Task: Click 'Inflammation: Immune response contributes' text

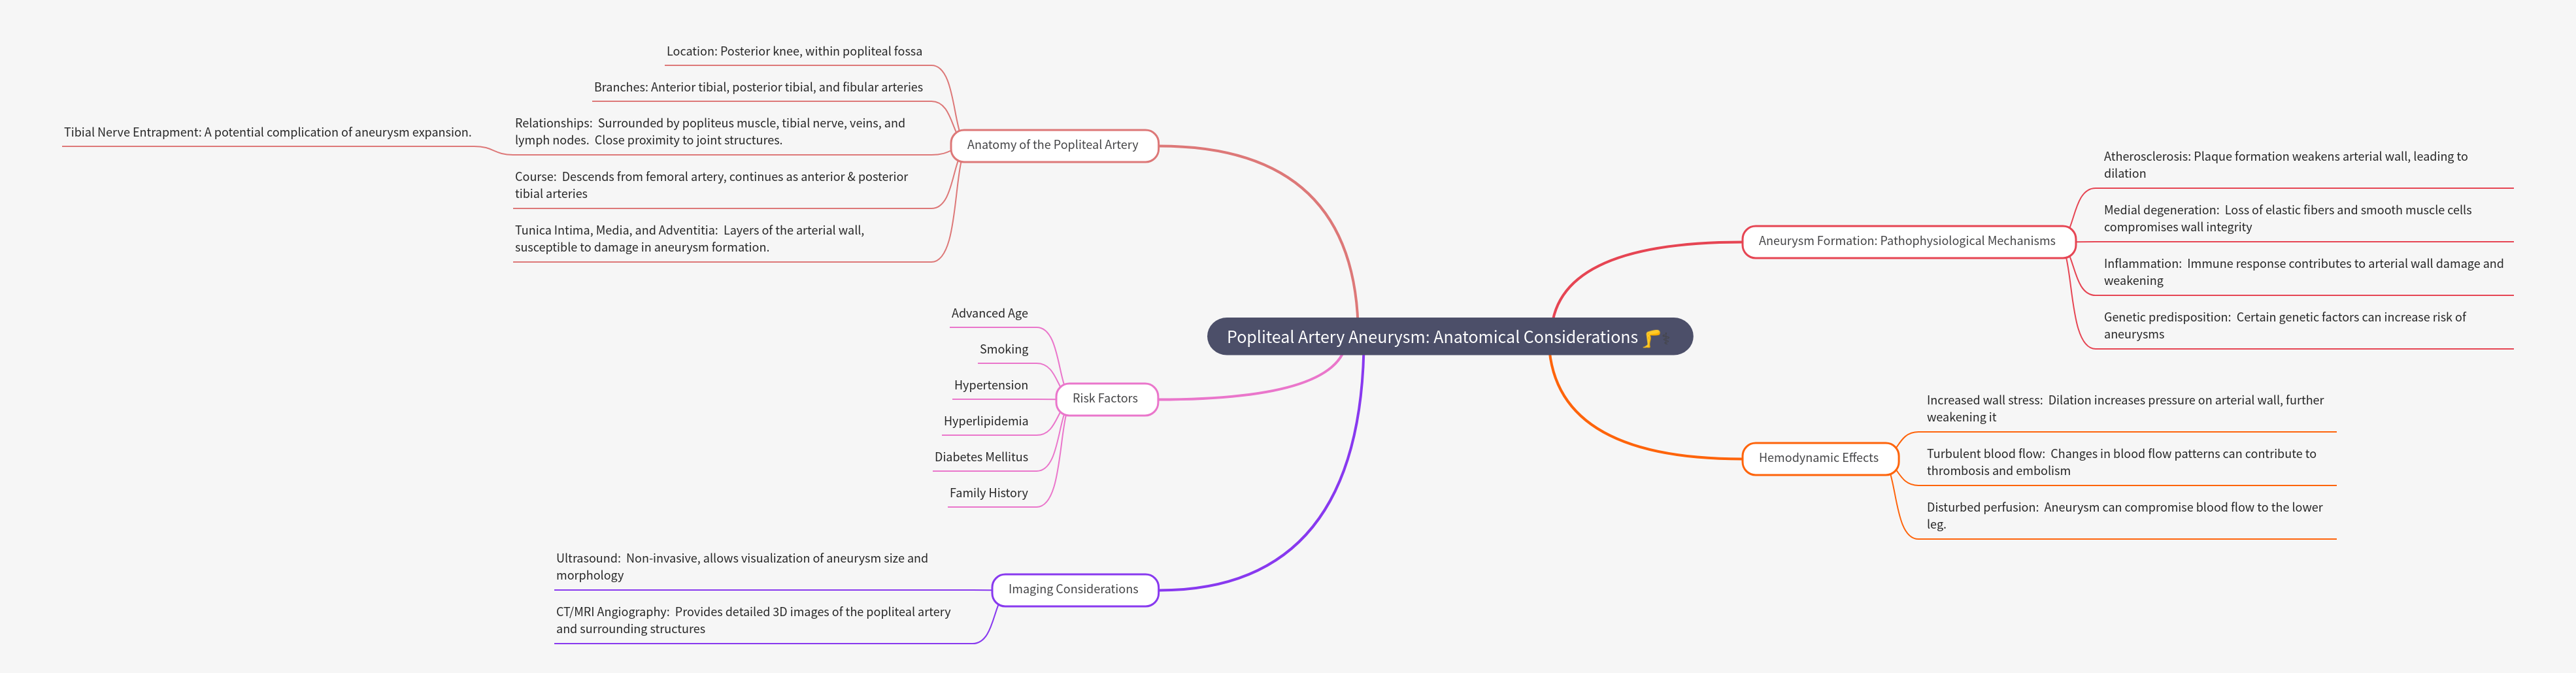Action: point(2303,272)
